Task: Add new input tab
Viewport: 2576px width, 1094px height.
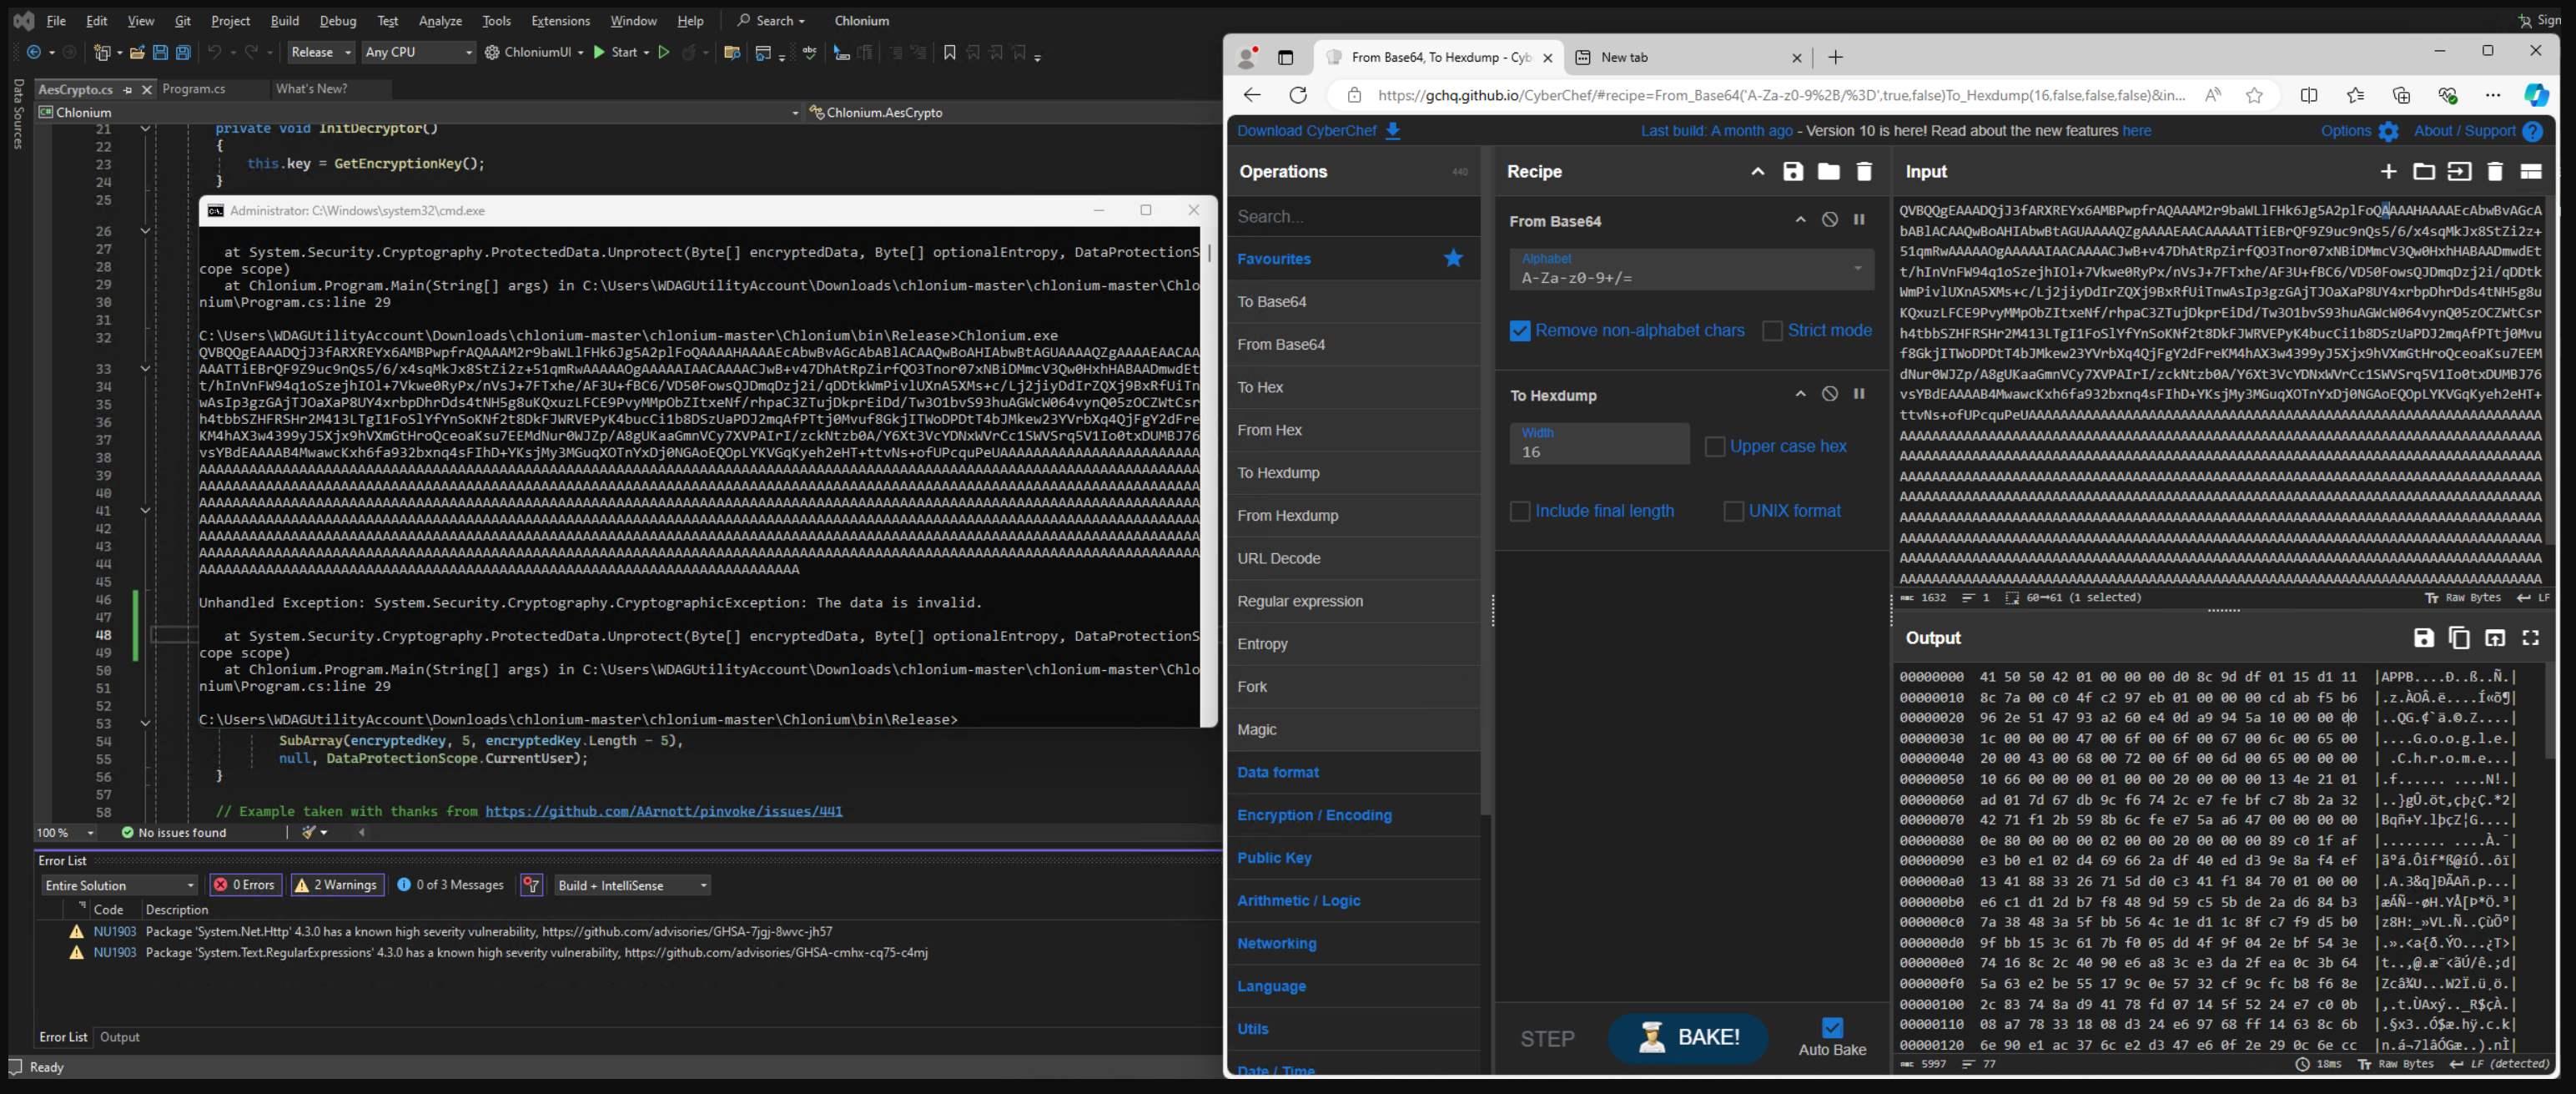Action: point(2388,172)
